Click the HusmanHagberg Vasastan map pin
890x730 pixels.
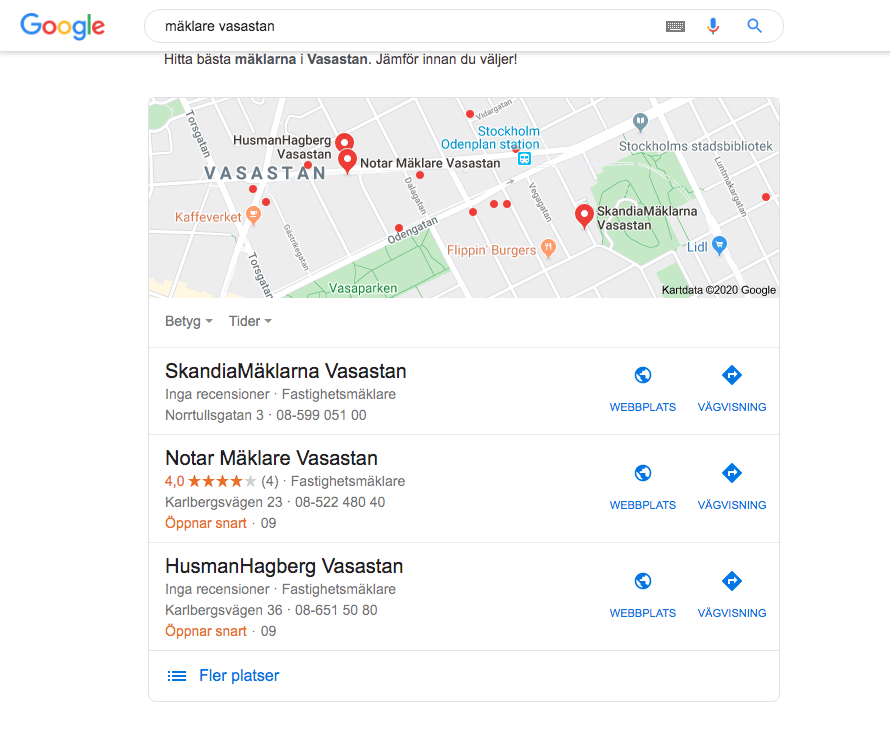345,142
